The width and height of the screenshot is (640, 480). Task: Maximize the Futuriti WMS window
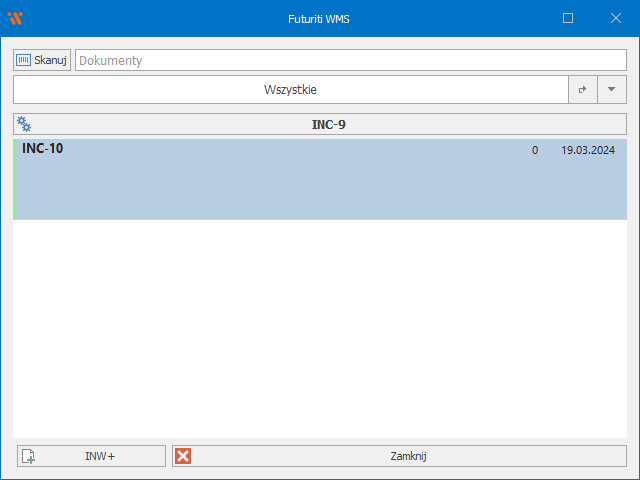(x=568, y=18)
